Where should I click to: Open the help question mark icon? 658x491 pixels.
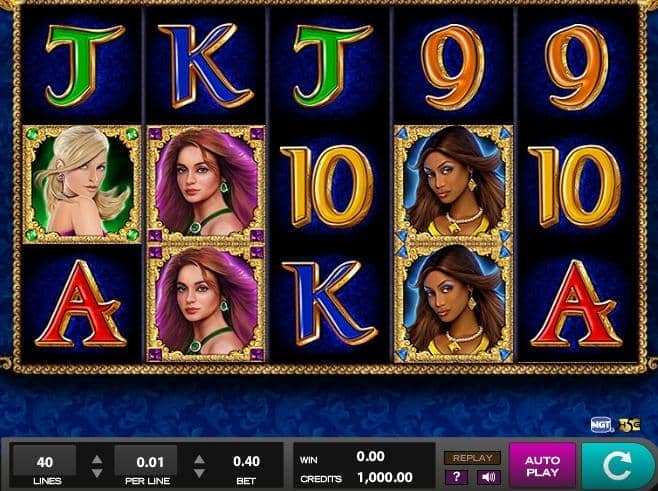pyautogui.click(x=456, y=477)
